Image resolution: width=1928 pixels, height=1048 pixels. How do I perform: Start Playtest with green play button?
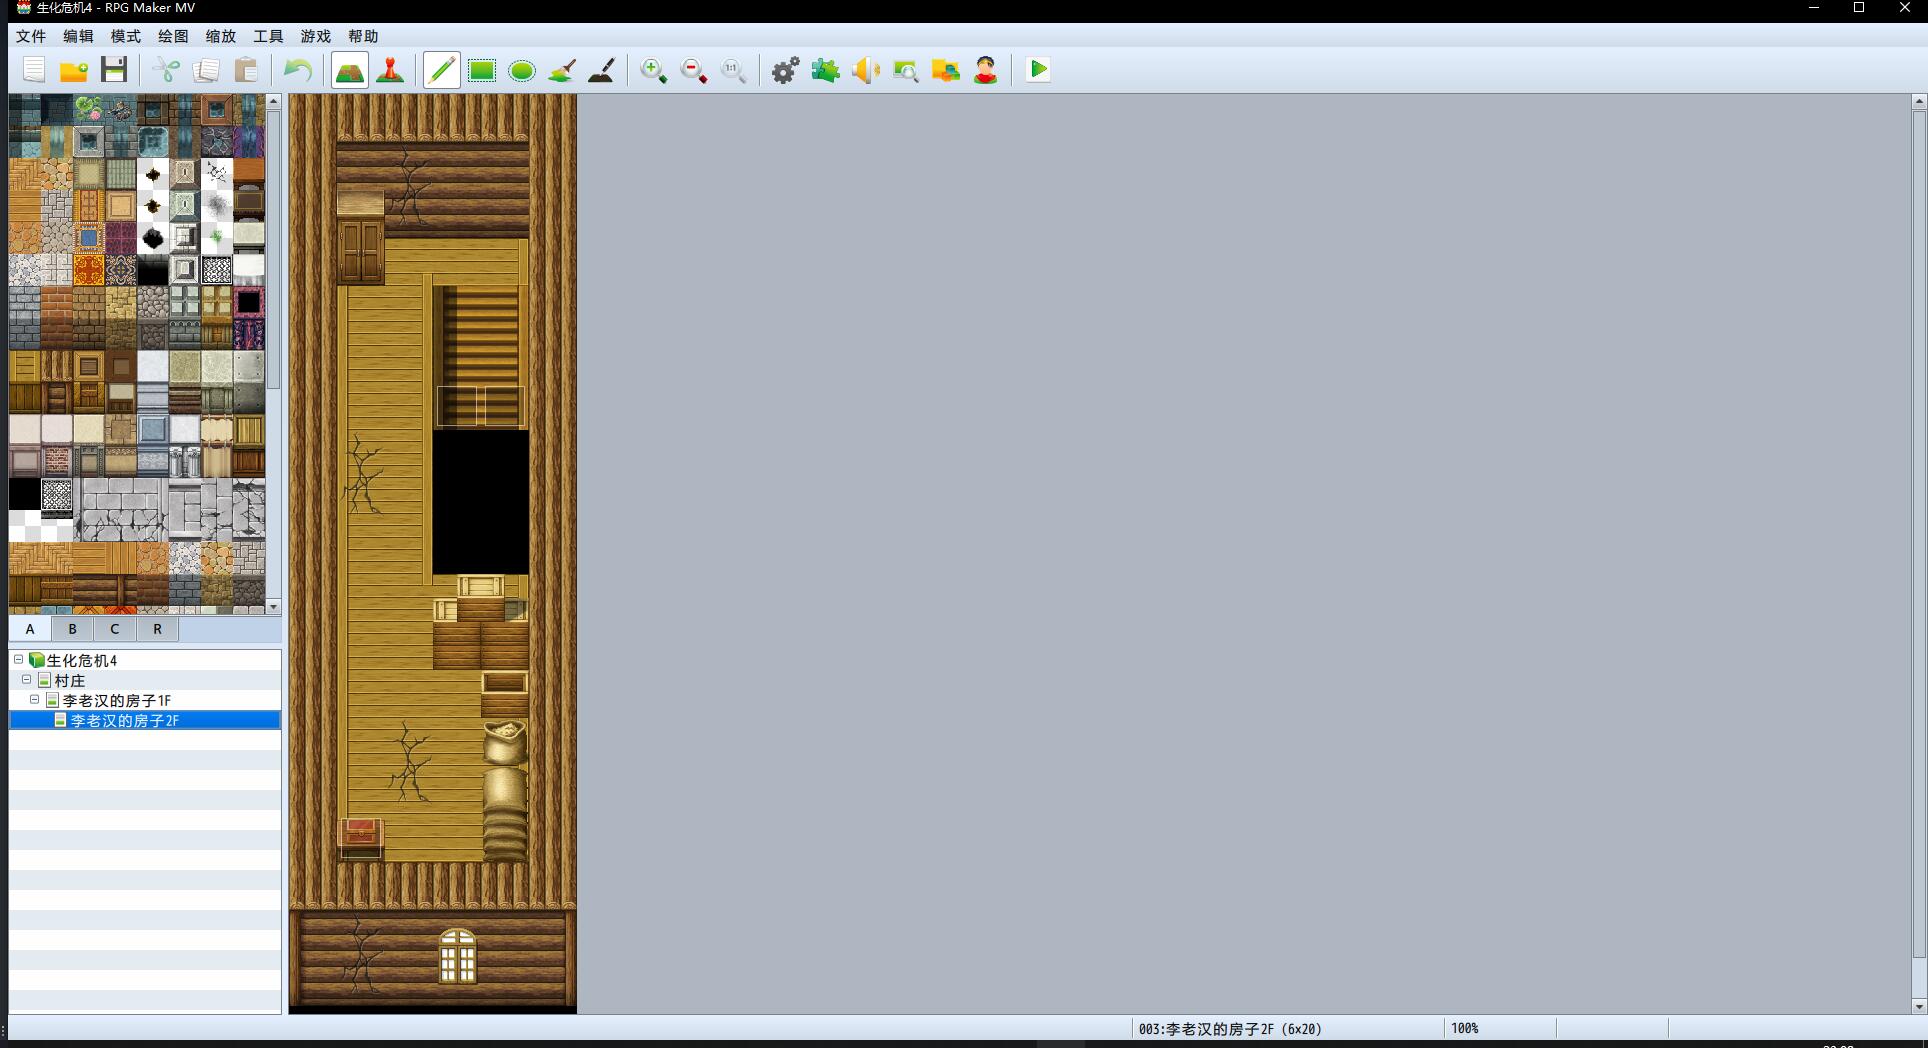click(x=1038, y=70)
